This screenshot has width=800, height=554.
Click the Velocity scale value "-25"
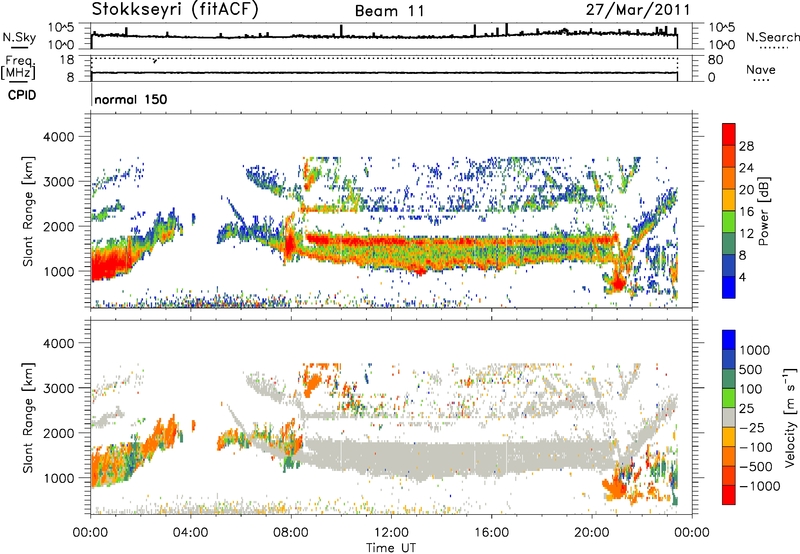(x=755, y=427)
